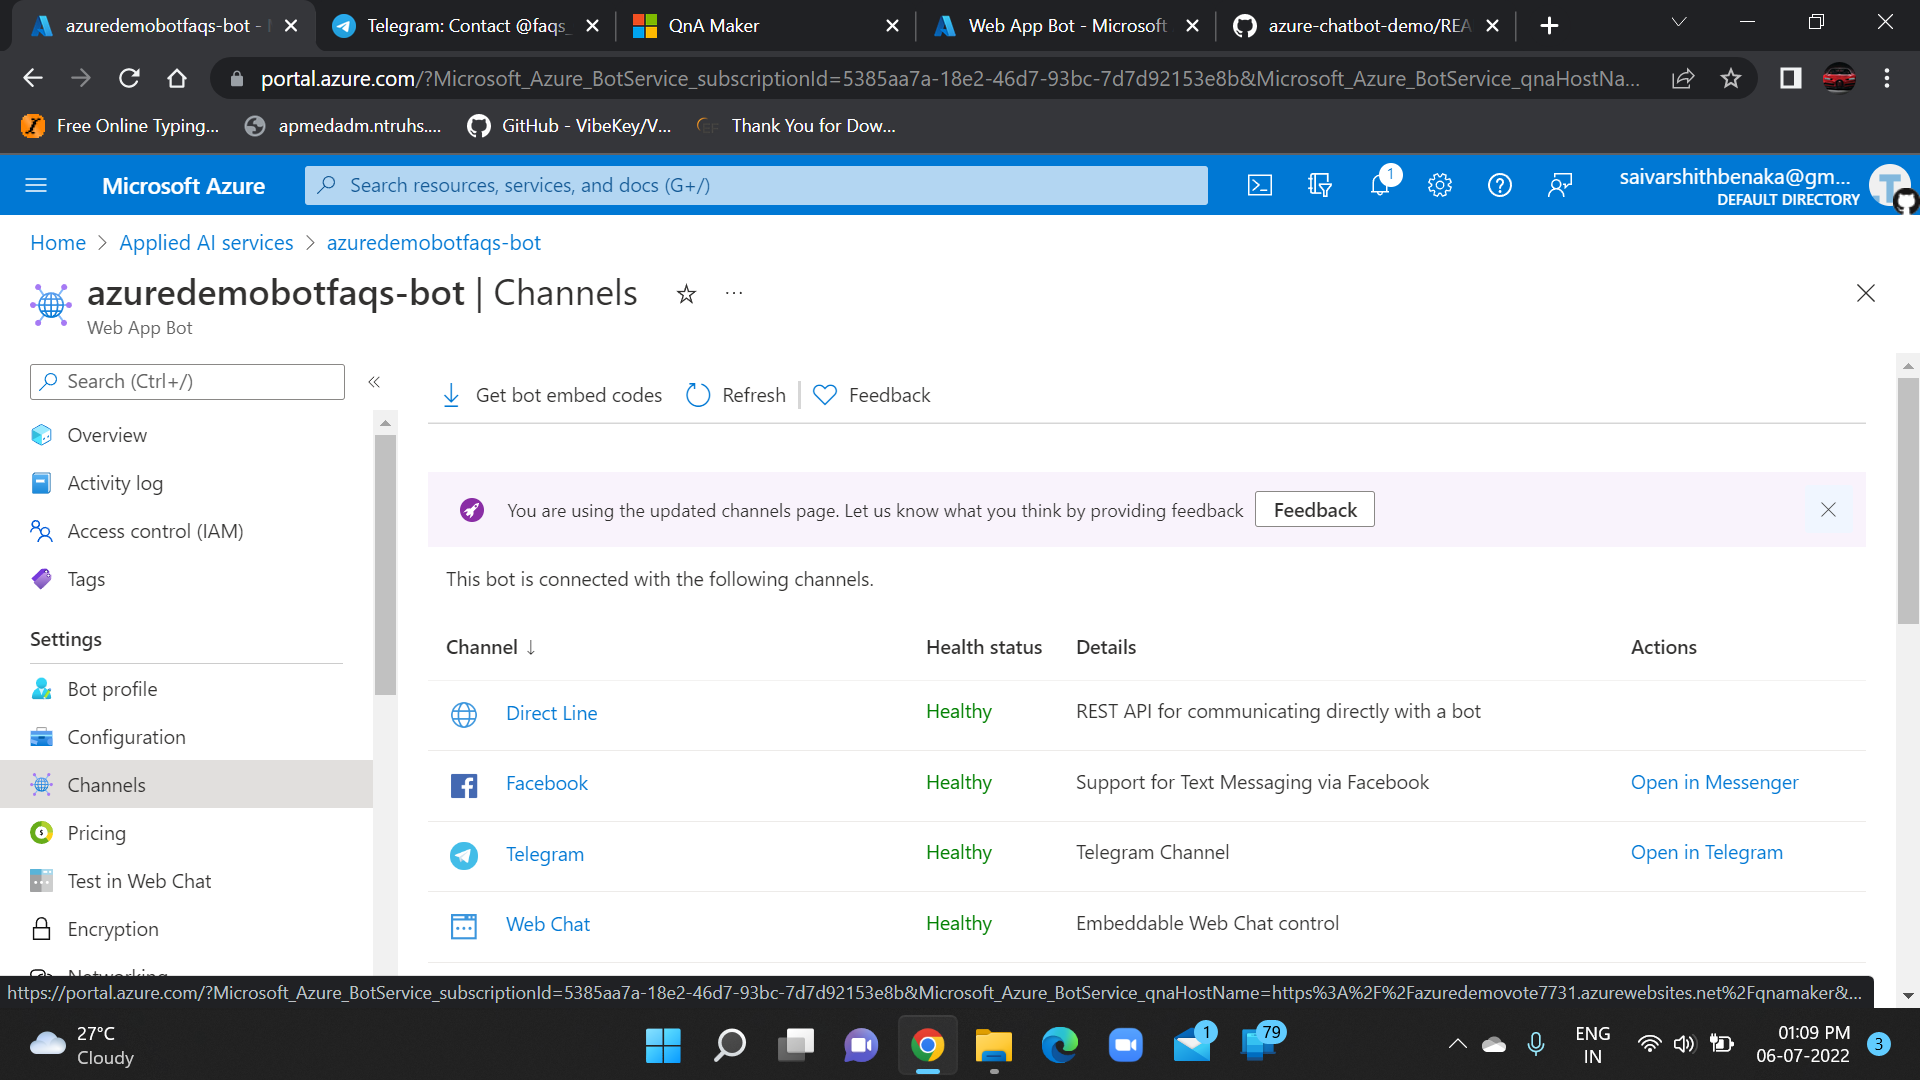
Task: Open Telegram via Open in Telegram link
Action: tap(1706, 852)
